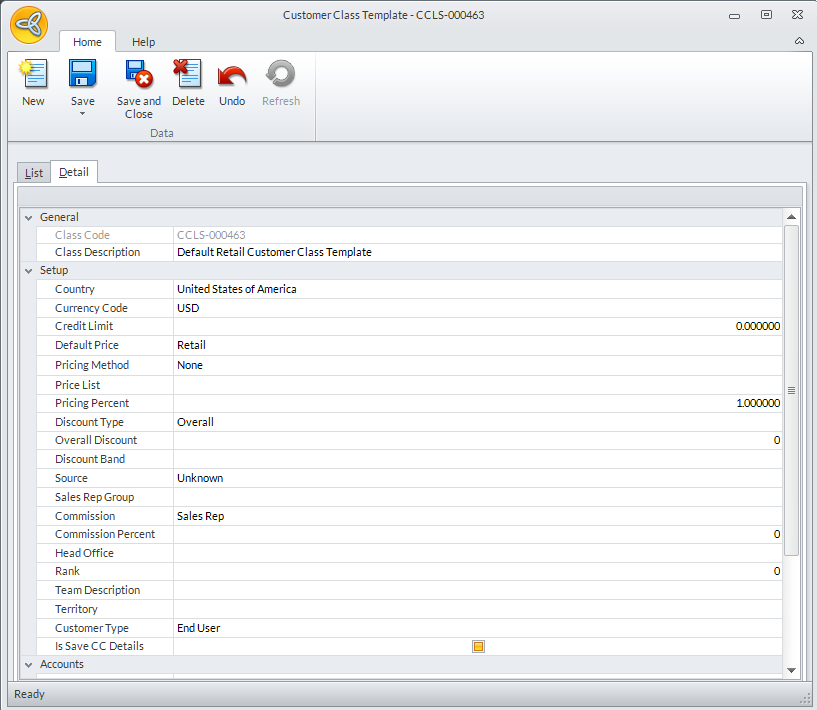Open the Save dropdown arrow
This screenshot has height=710, width=817.
(82, 113)
